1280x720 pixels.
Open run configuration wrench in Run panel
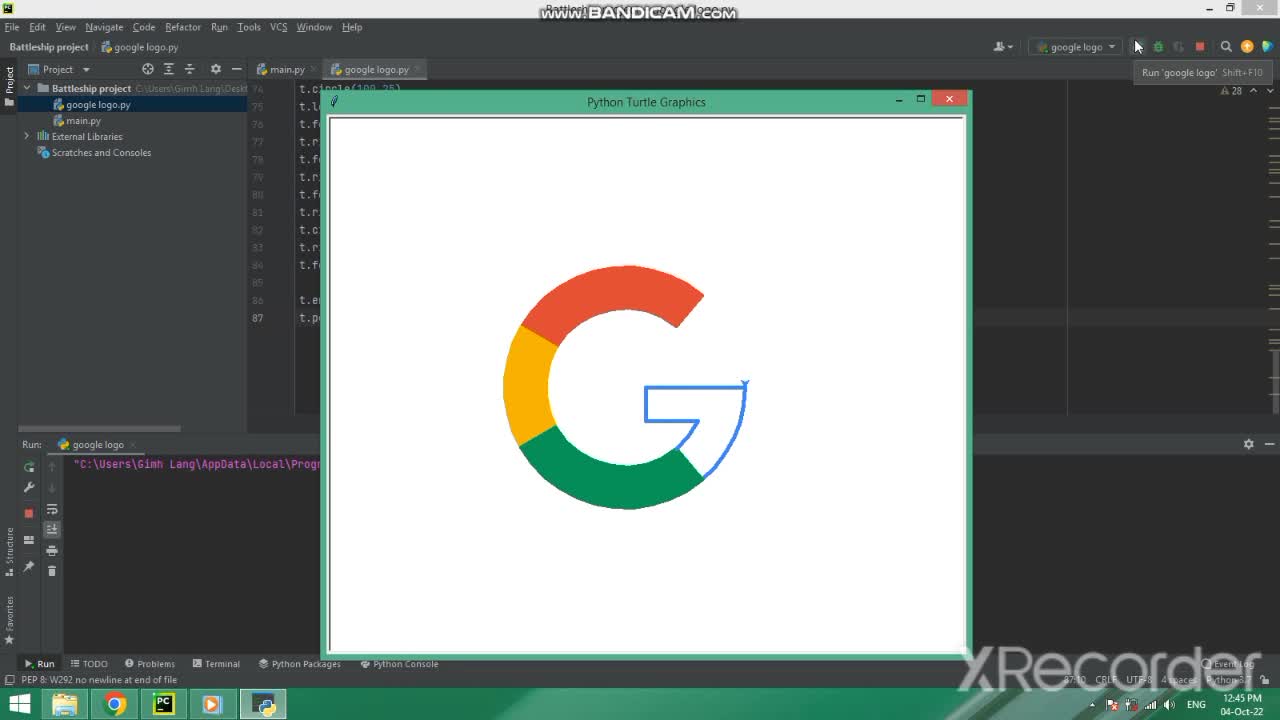(x=29, y=488)
